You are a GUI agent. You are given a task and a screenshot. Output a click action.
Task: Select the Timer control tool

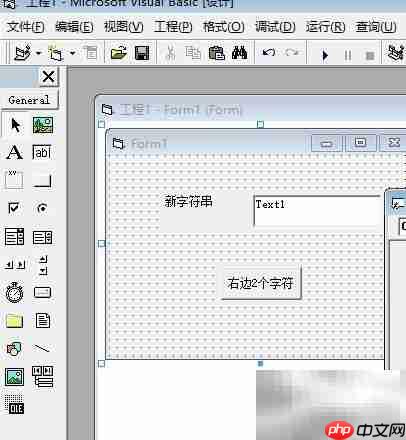click(15, 293)
